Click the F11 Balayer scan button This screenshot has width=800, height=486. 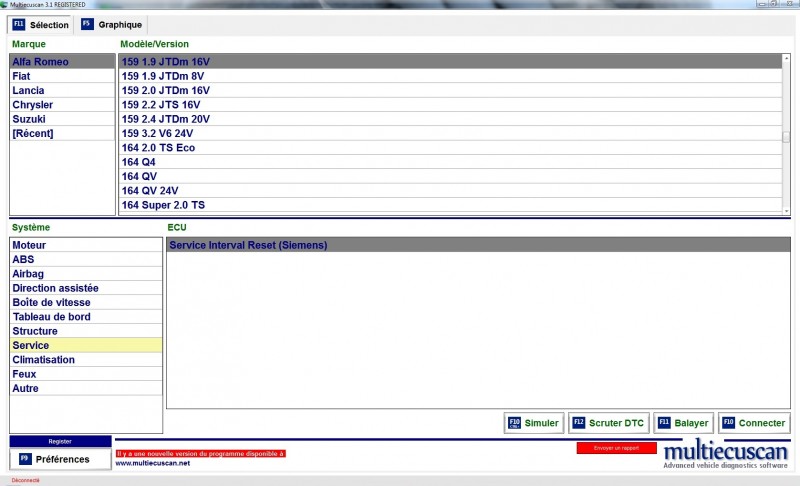tap(684, 423)
